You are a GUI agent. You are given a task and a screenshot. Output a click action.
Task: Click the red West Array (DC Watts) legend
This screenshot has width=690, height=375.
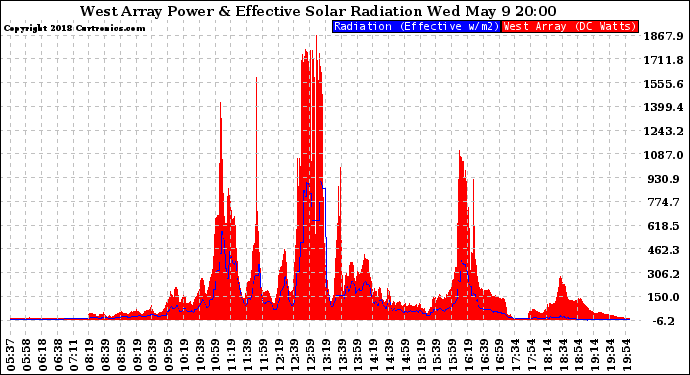tap(570, 26)
